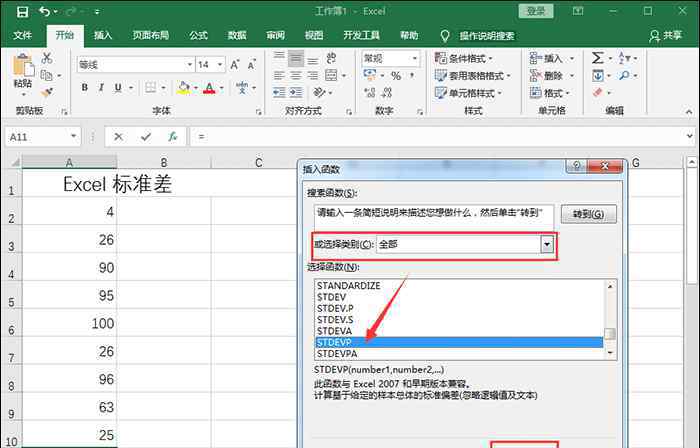The height and width of the screenshot is (448, 700).
Task: Click the function search description box
Action: (433, 217)
